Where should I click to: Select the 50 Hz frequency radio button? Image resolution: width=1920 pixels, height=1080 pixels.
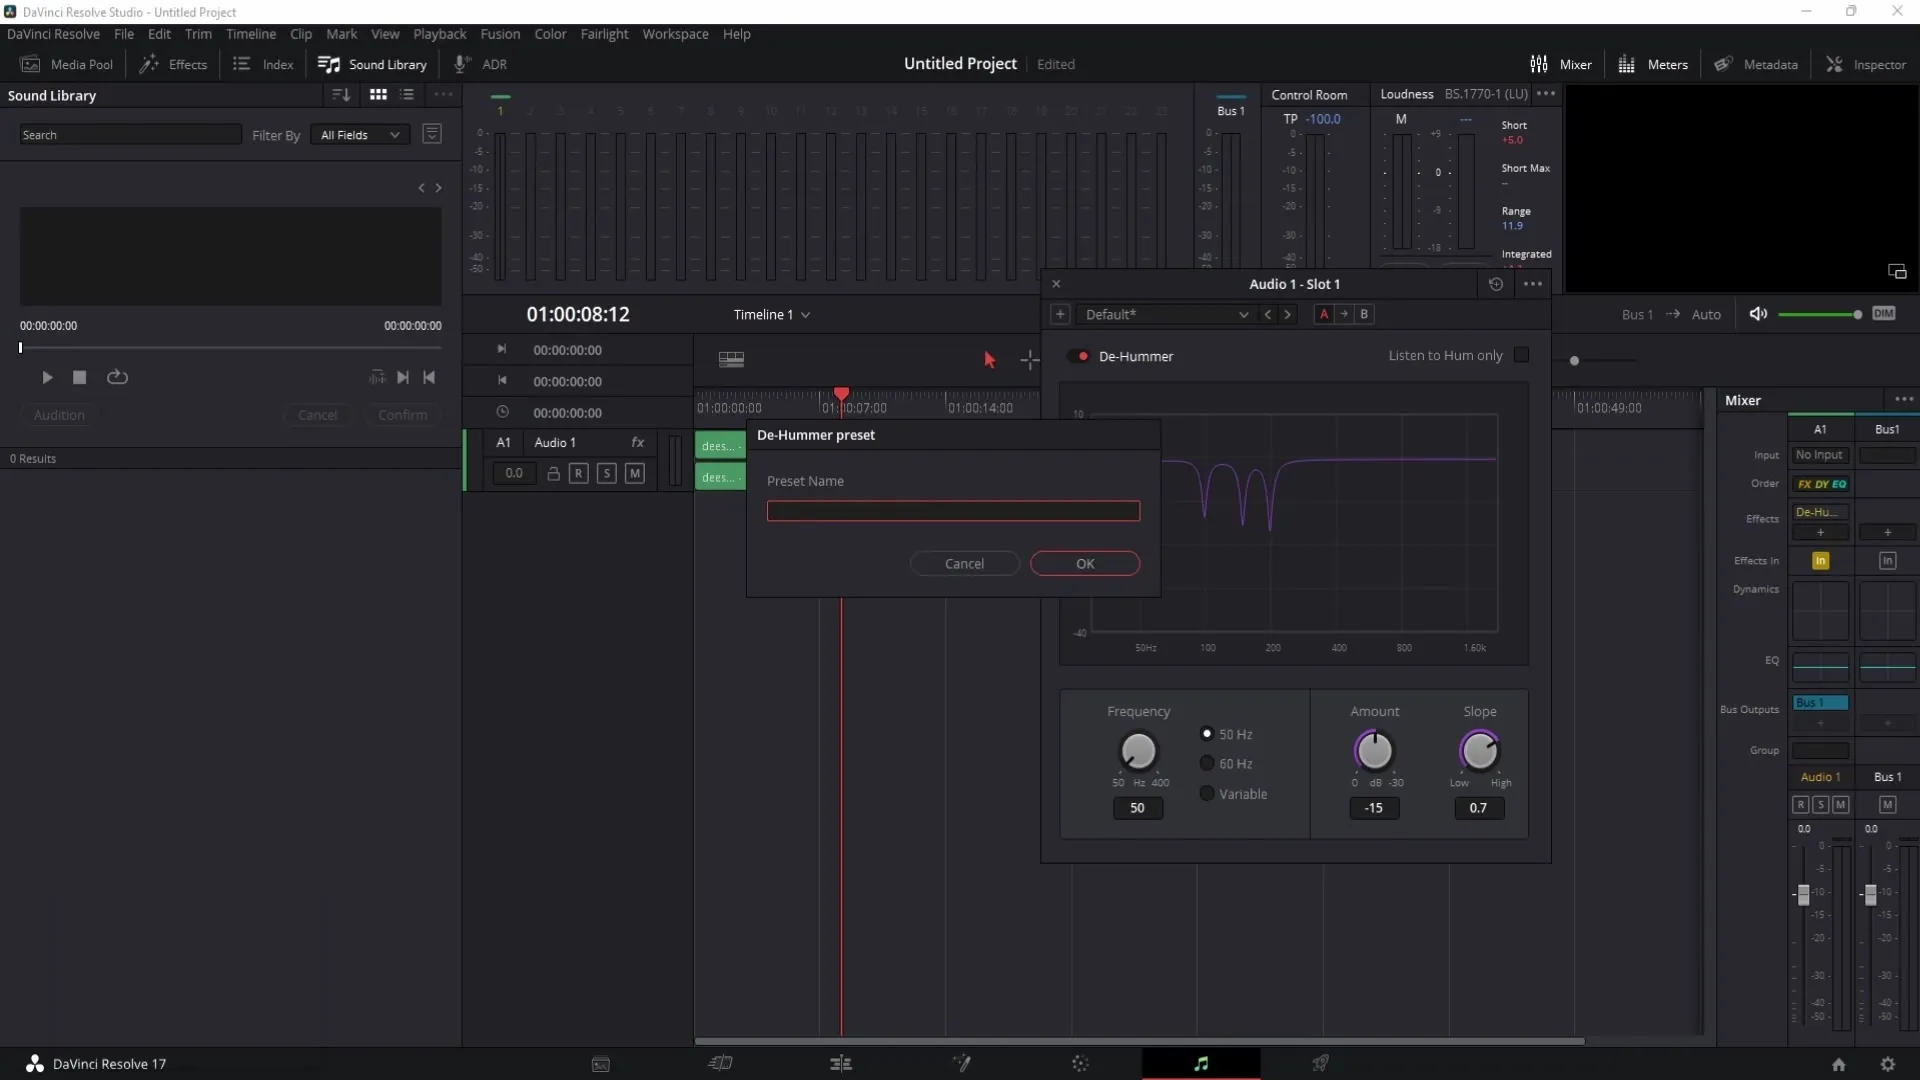[1207, 733]
